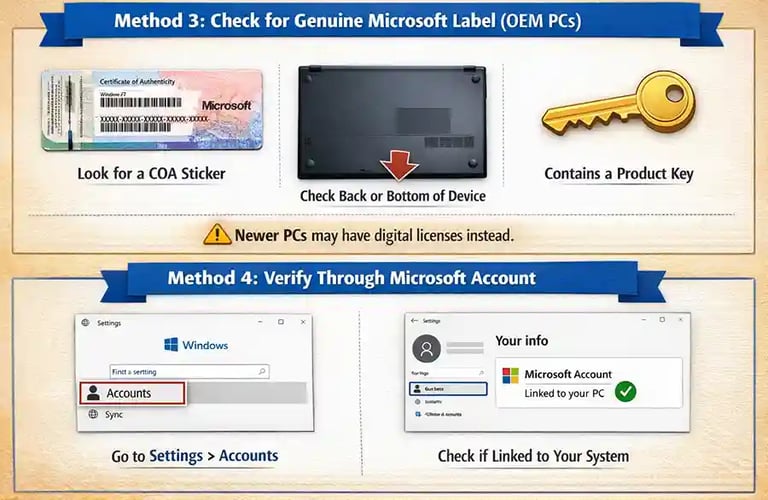Click "Linked to your PC" text
Image resolution: width=768 pixels, height=500 pixels.
coord(564,393)
